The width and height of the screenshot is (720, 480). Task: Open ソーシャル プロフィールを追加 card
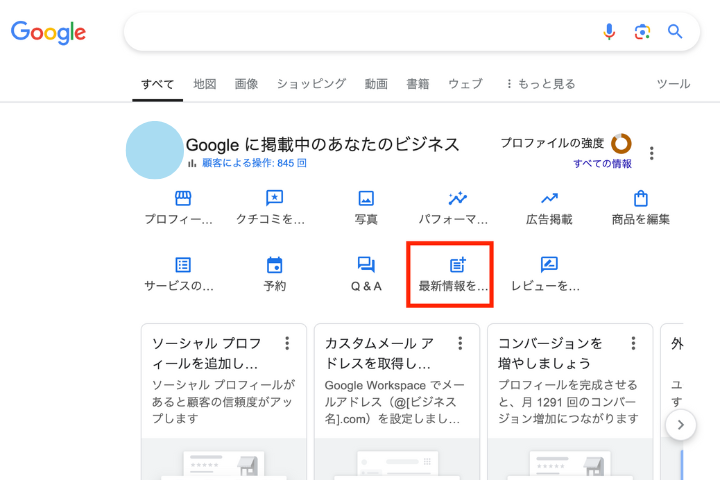tap(224, 402)
